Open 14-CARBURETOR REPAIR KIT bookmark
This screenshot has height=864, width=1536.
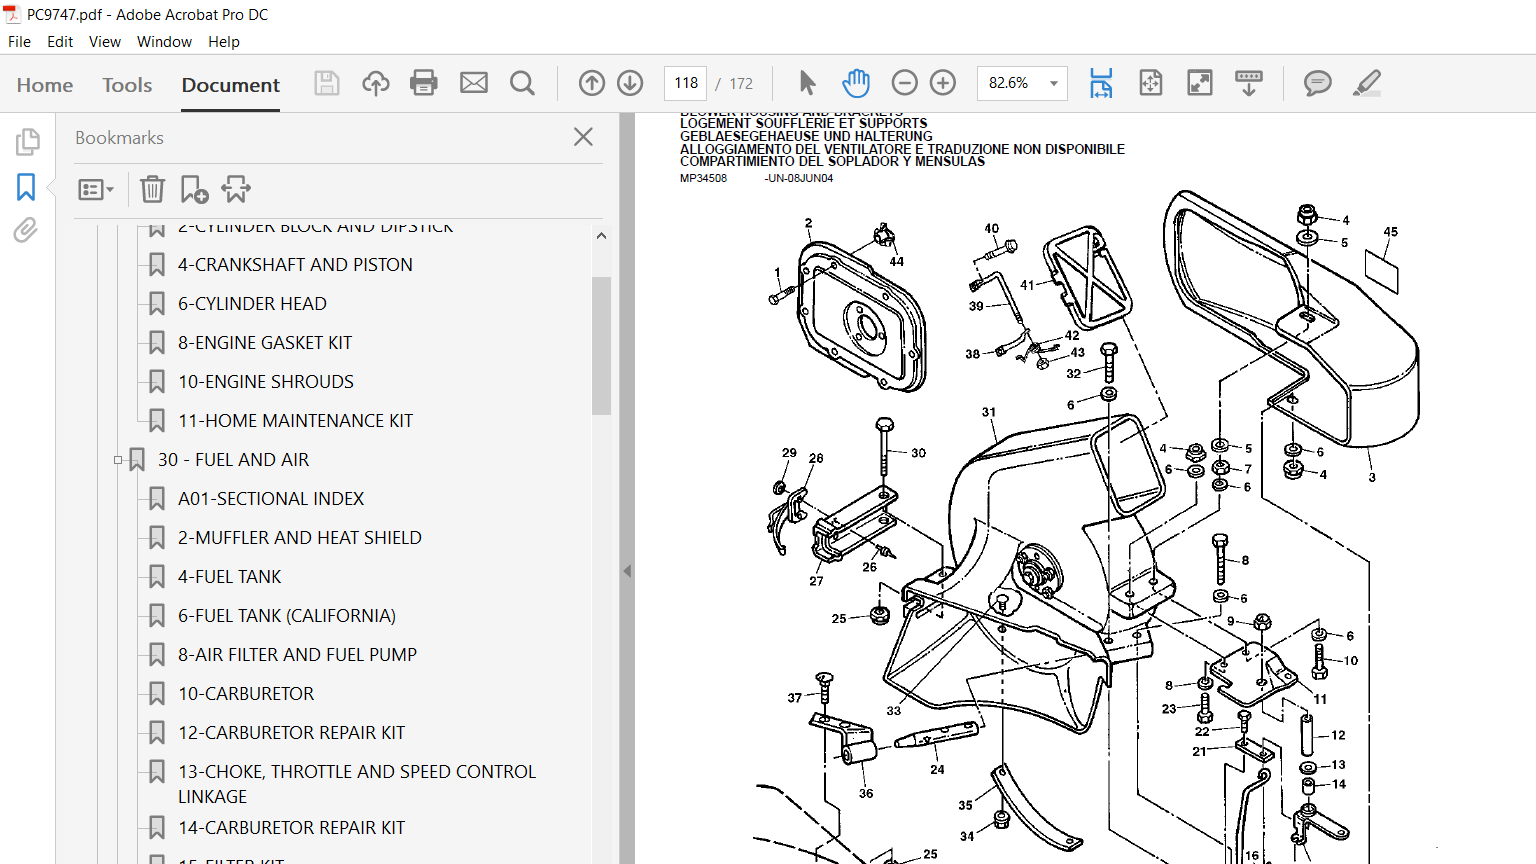[x=291, y=828]
